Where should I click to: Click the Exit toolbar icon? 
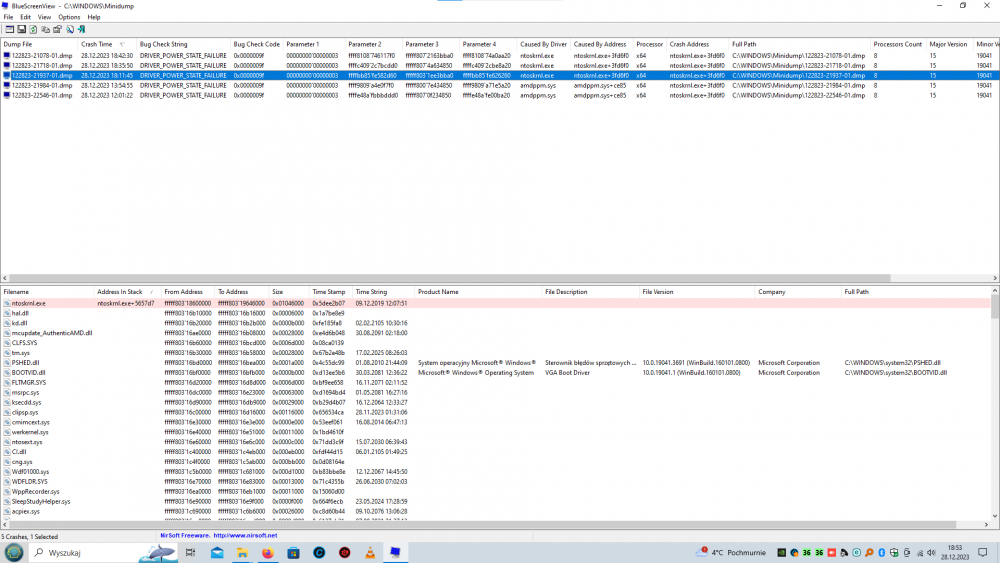[80, 29]
